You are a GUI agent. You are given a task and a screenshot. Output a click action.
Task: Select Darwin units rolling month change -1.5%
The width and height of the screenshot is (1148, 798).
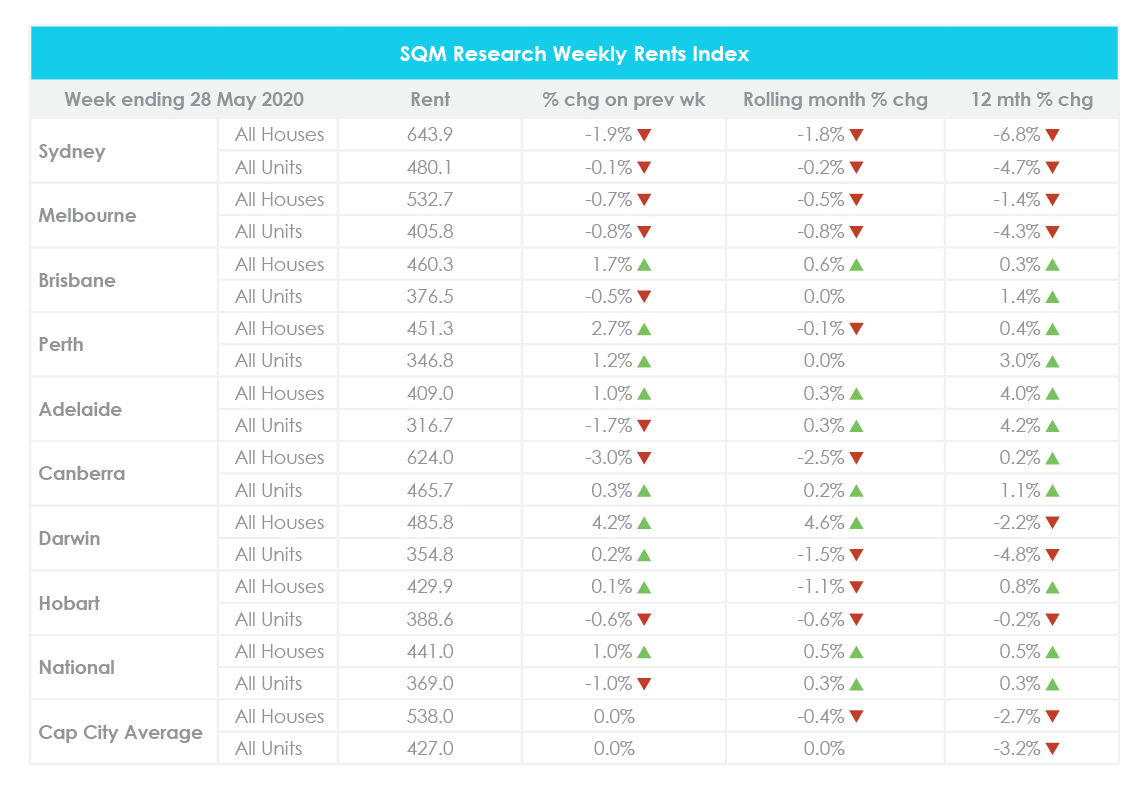click(x=821, y=554)
